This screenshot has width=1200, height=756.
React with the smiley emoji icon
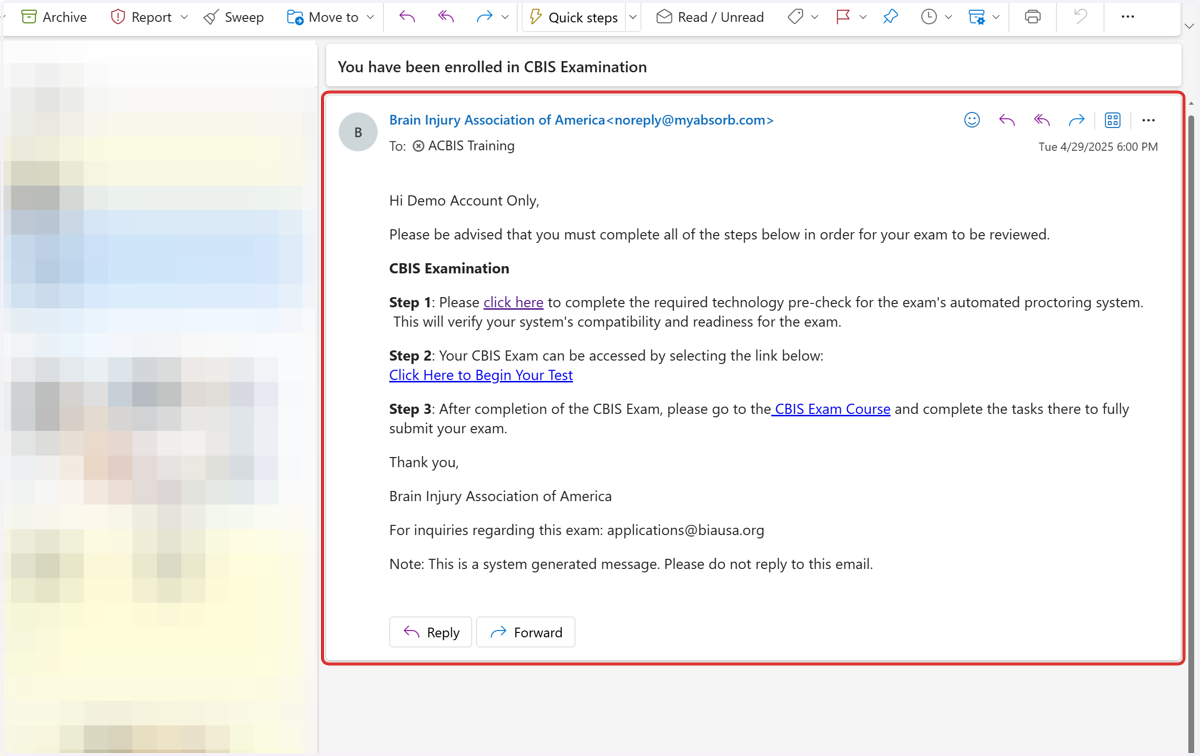972,120
